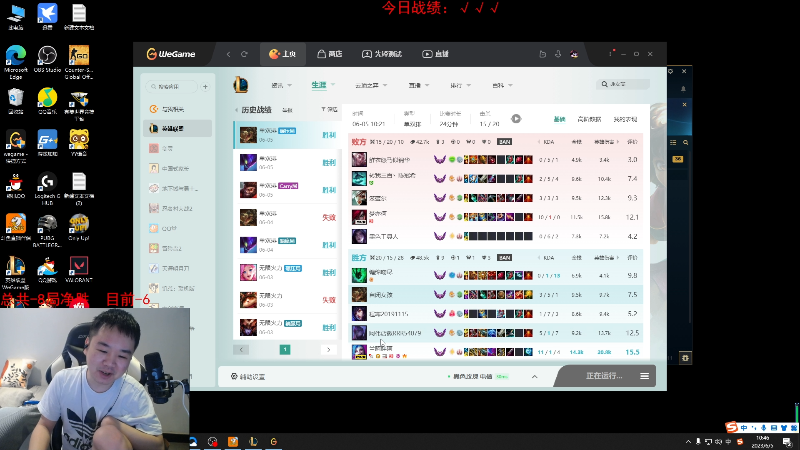Image resolution: width=800 pixels, height=450 pixels.
Task: Open QQ Music desktop shortcut
Action: [47, 101]
